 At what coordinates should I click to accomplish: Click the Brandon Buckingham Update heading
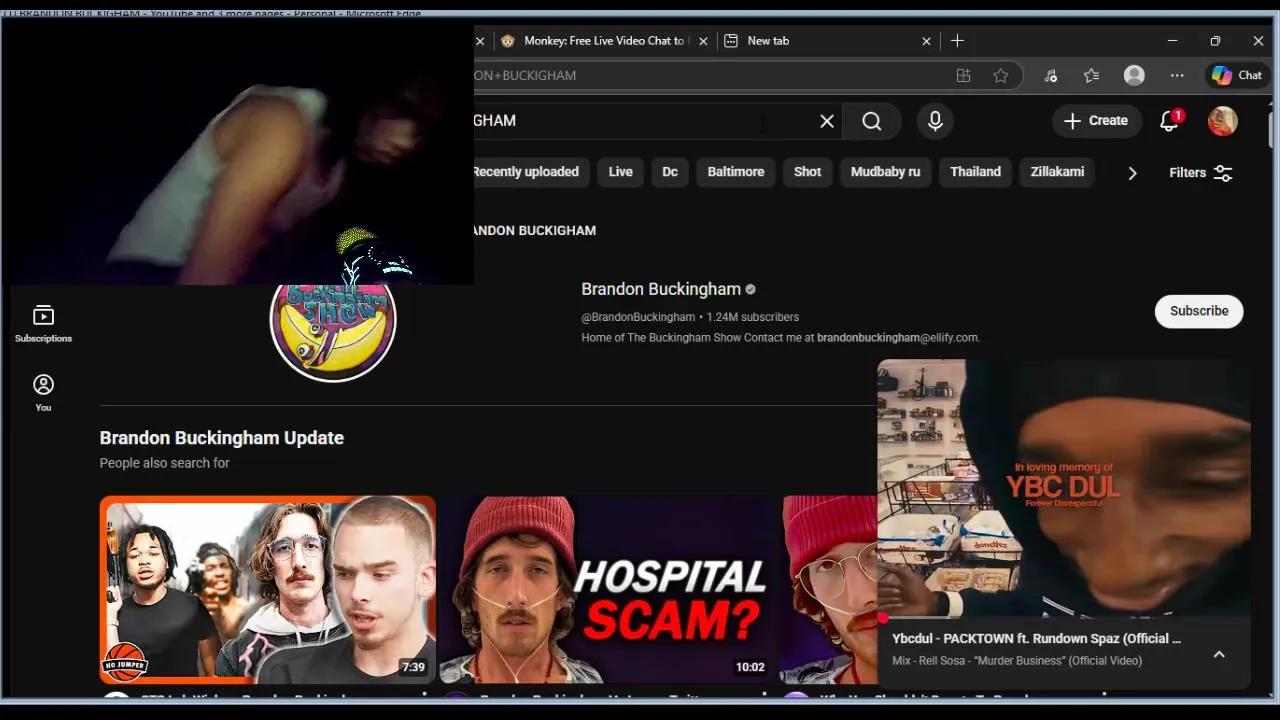click(x=222, y=438)
